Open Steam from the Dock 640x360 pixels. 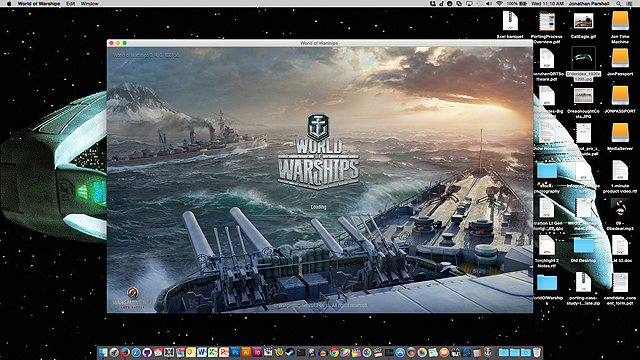coord(290,352)
